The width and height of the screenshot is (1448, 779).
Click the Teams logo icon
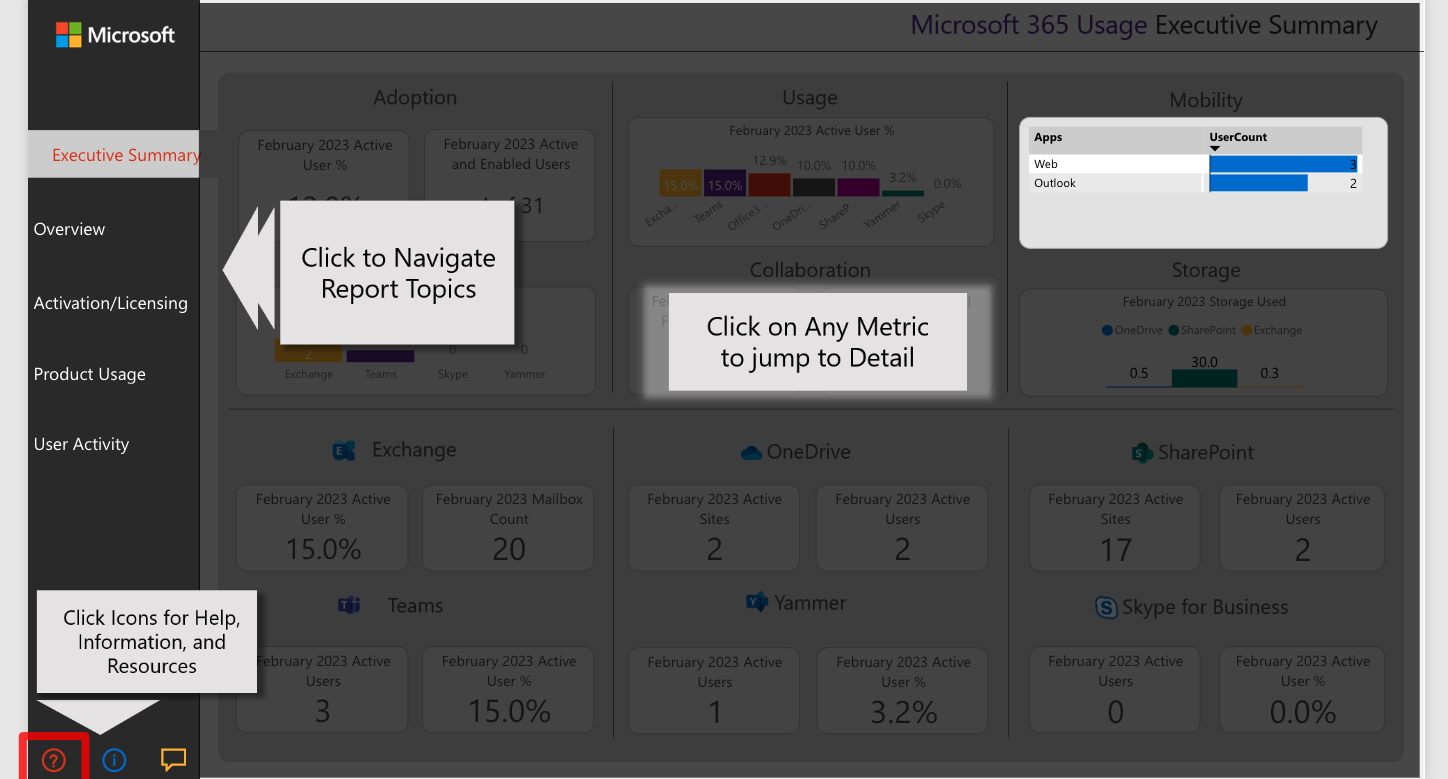pyautogui.click(x=349, y=605)
